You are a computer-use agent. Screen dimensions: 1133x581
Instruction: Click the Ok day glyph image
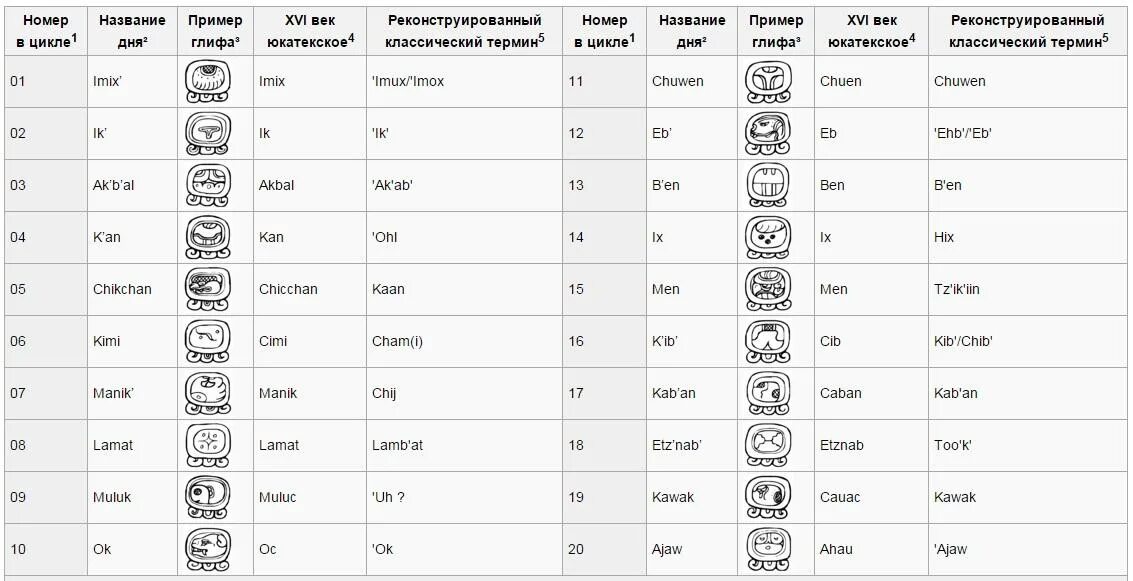(207, 550)
